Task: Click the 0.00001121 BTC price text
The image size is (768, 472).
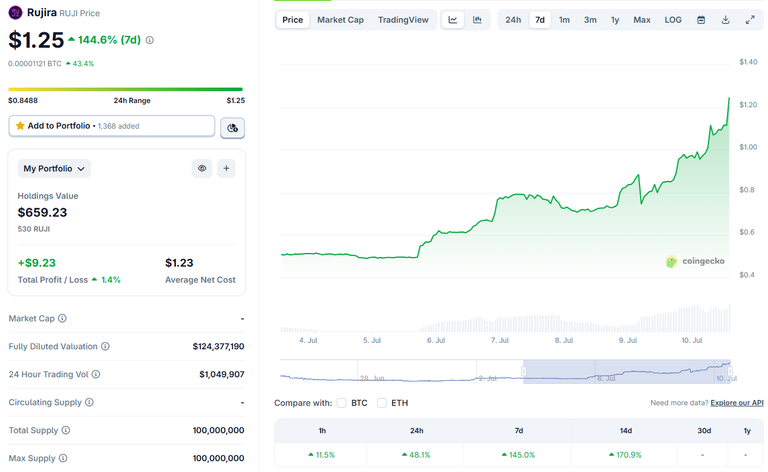Action: coord(35,64)
